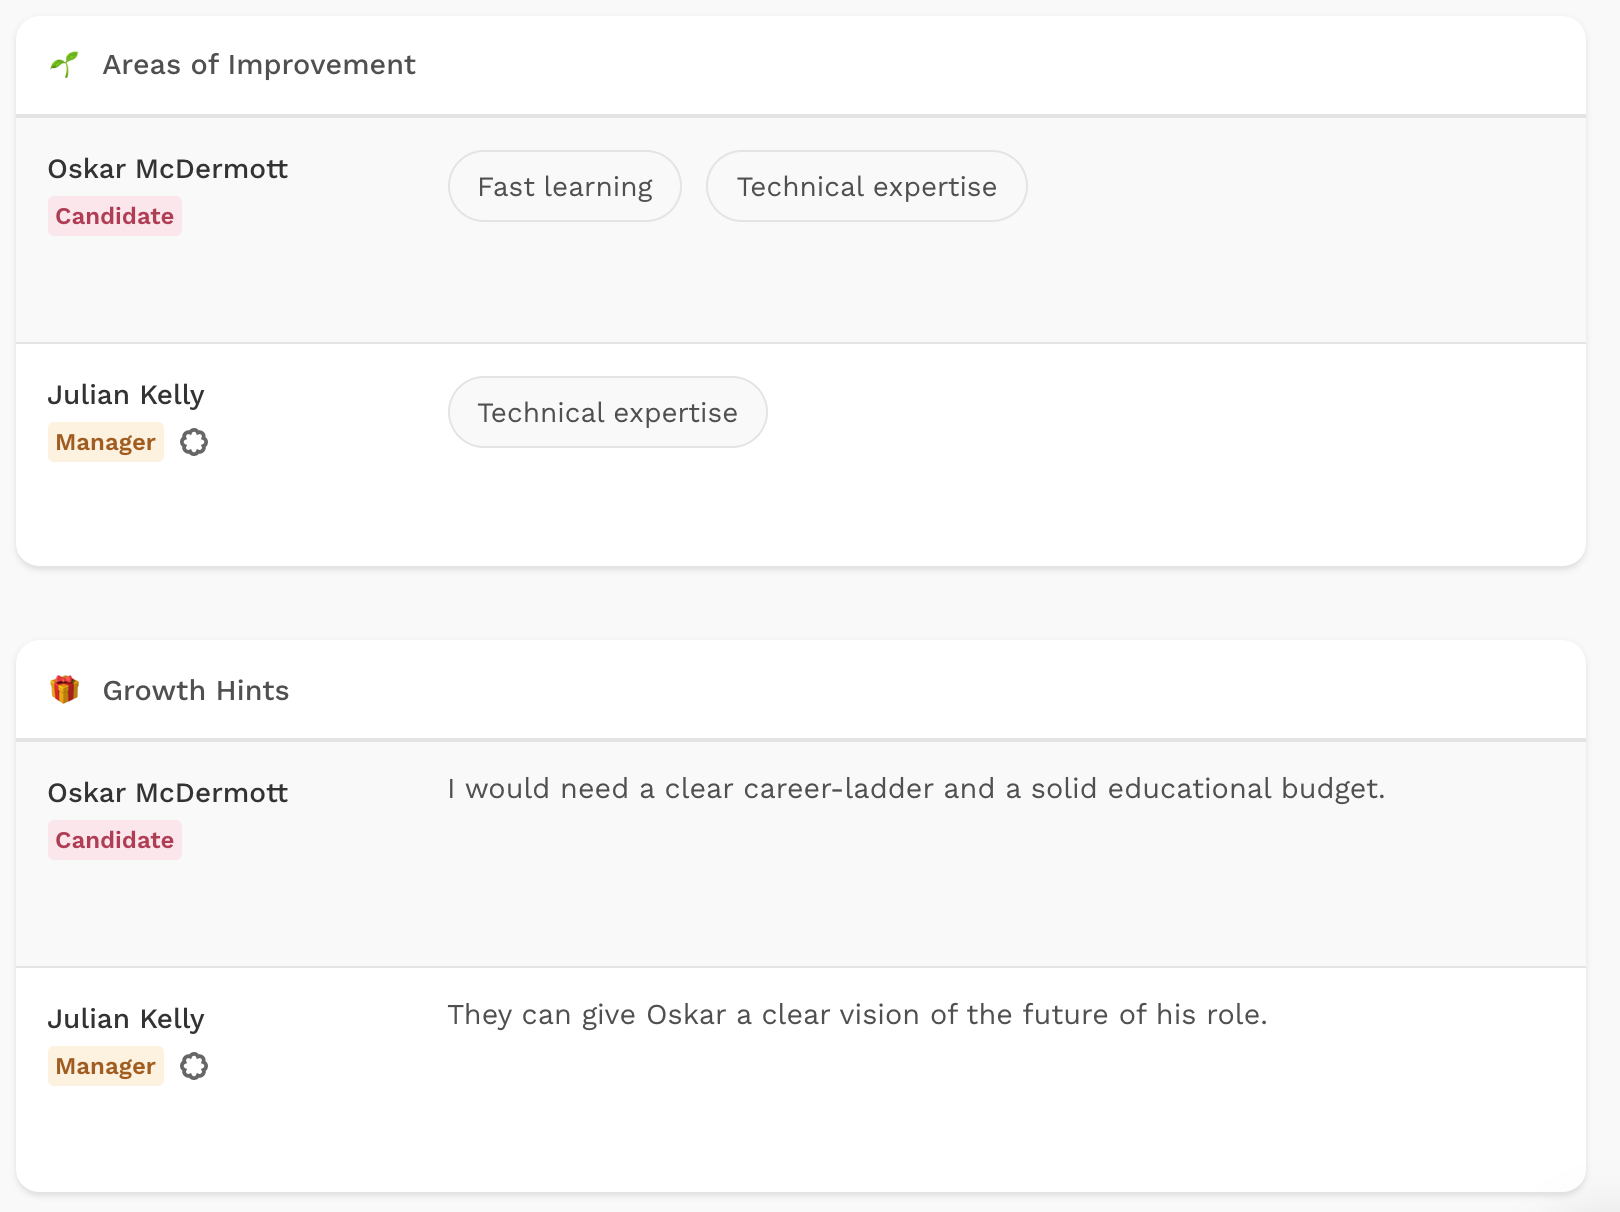
Task: Click the gift icon beside Growth Hints
Action: click(65, 690)
